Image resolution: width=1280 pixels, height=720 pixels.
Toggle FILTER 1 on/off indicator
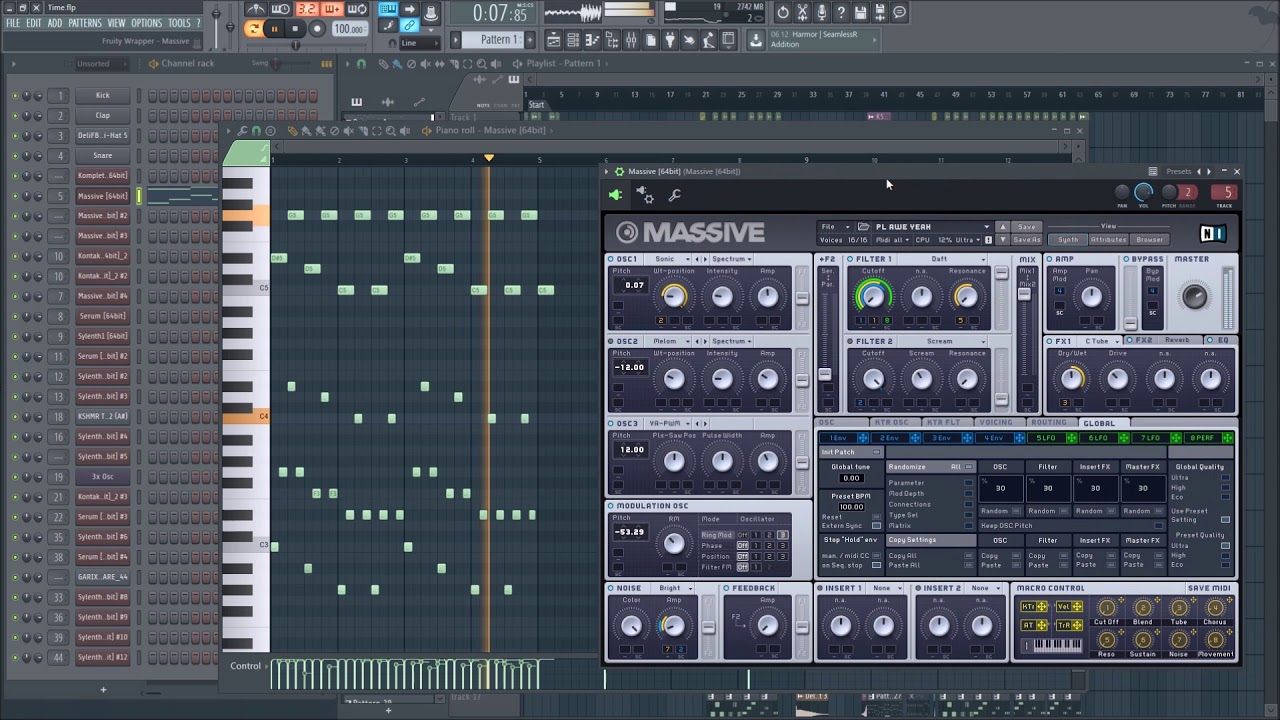850,259
